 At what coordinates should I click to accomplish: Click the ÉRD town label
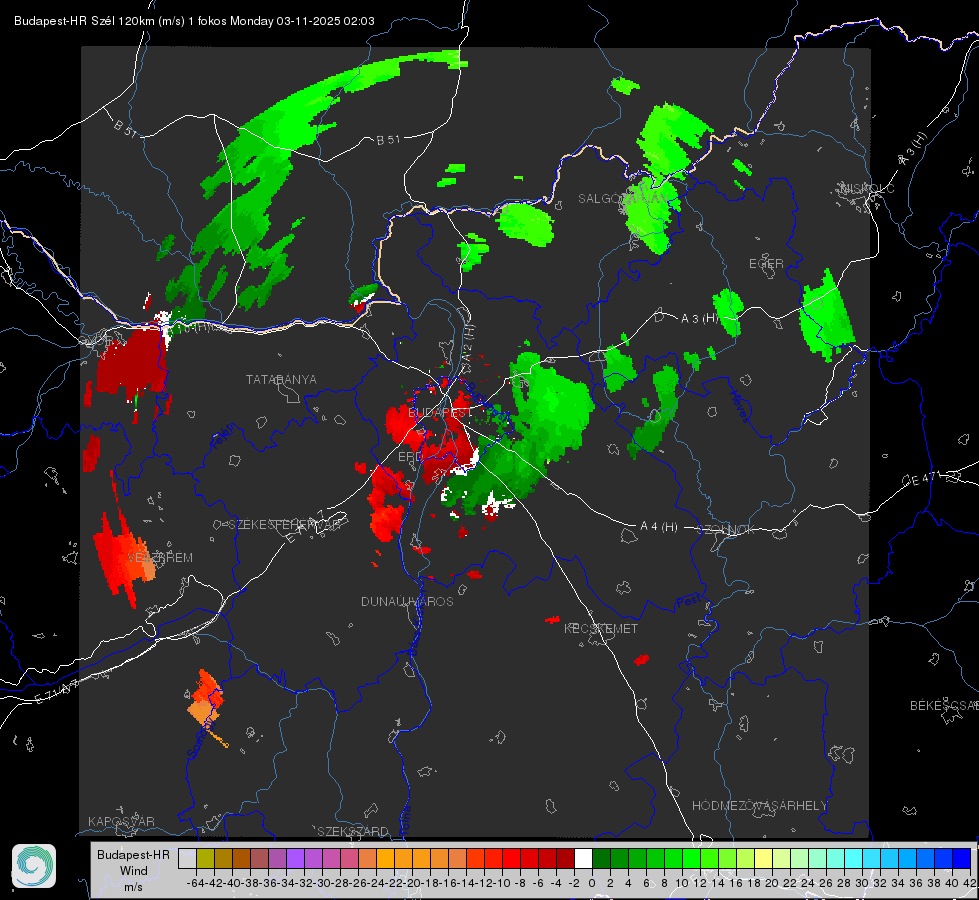[410, 457]
